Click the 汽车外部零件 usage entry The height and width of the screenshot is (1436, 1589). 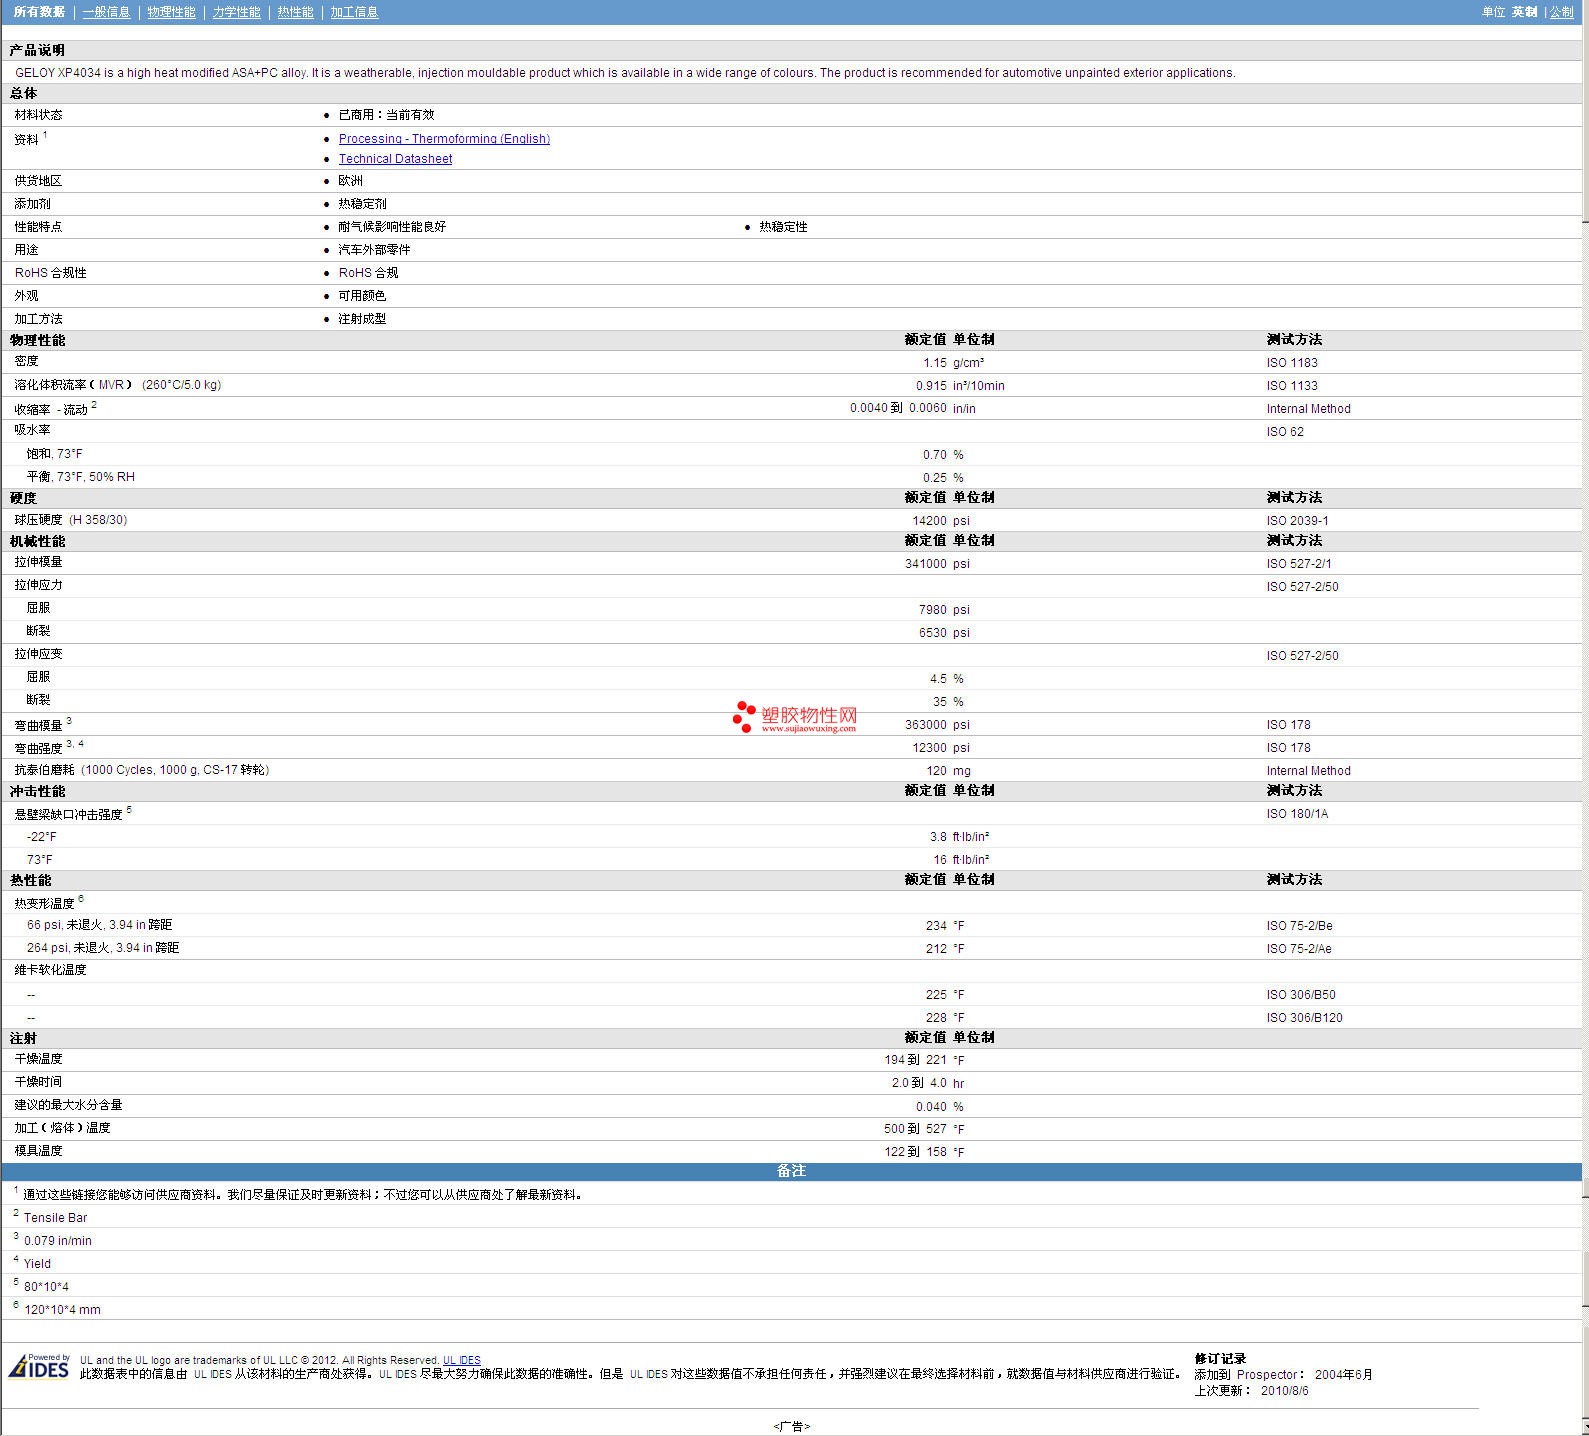coord(374,250)
